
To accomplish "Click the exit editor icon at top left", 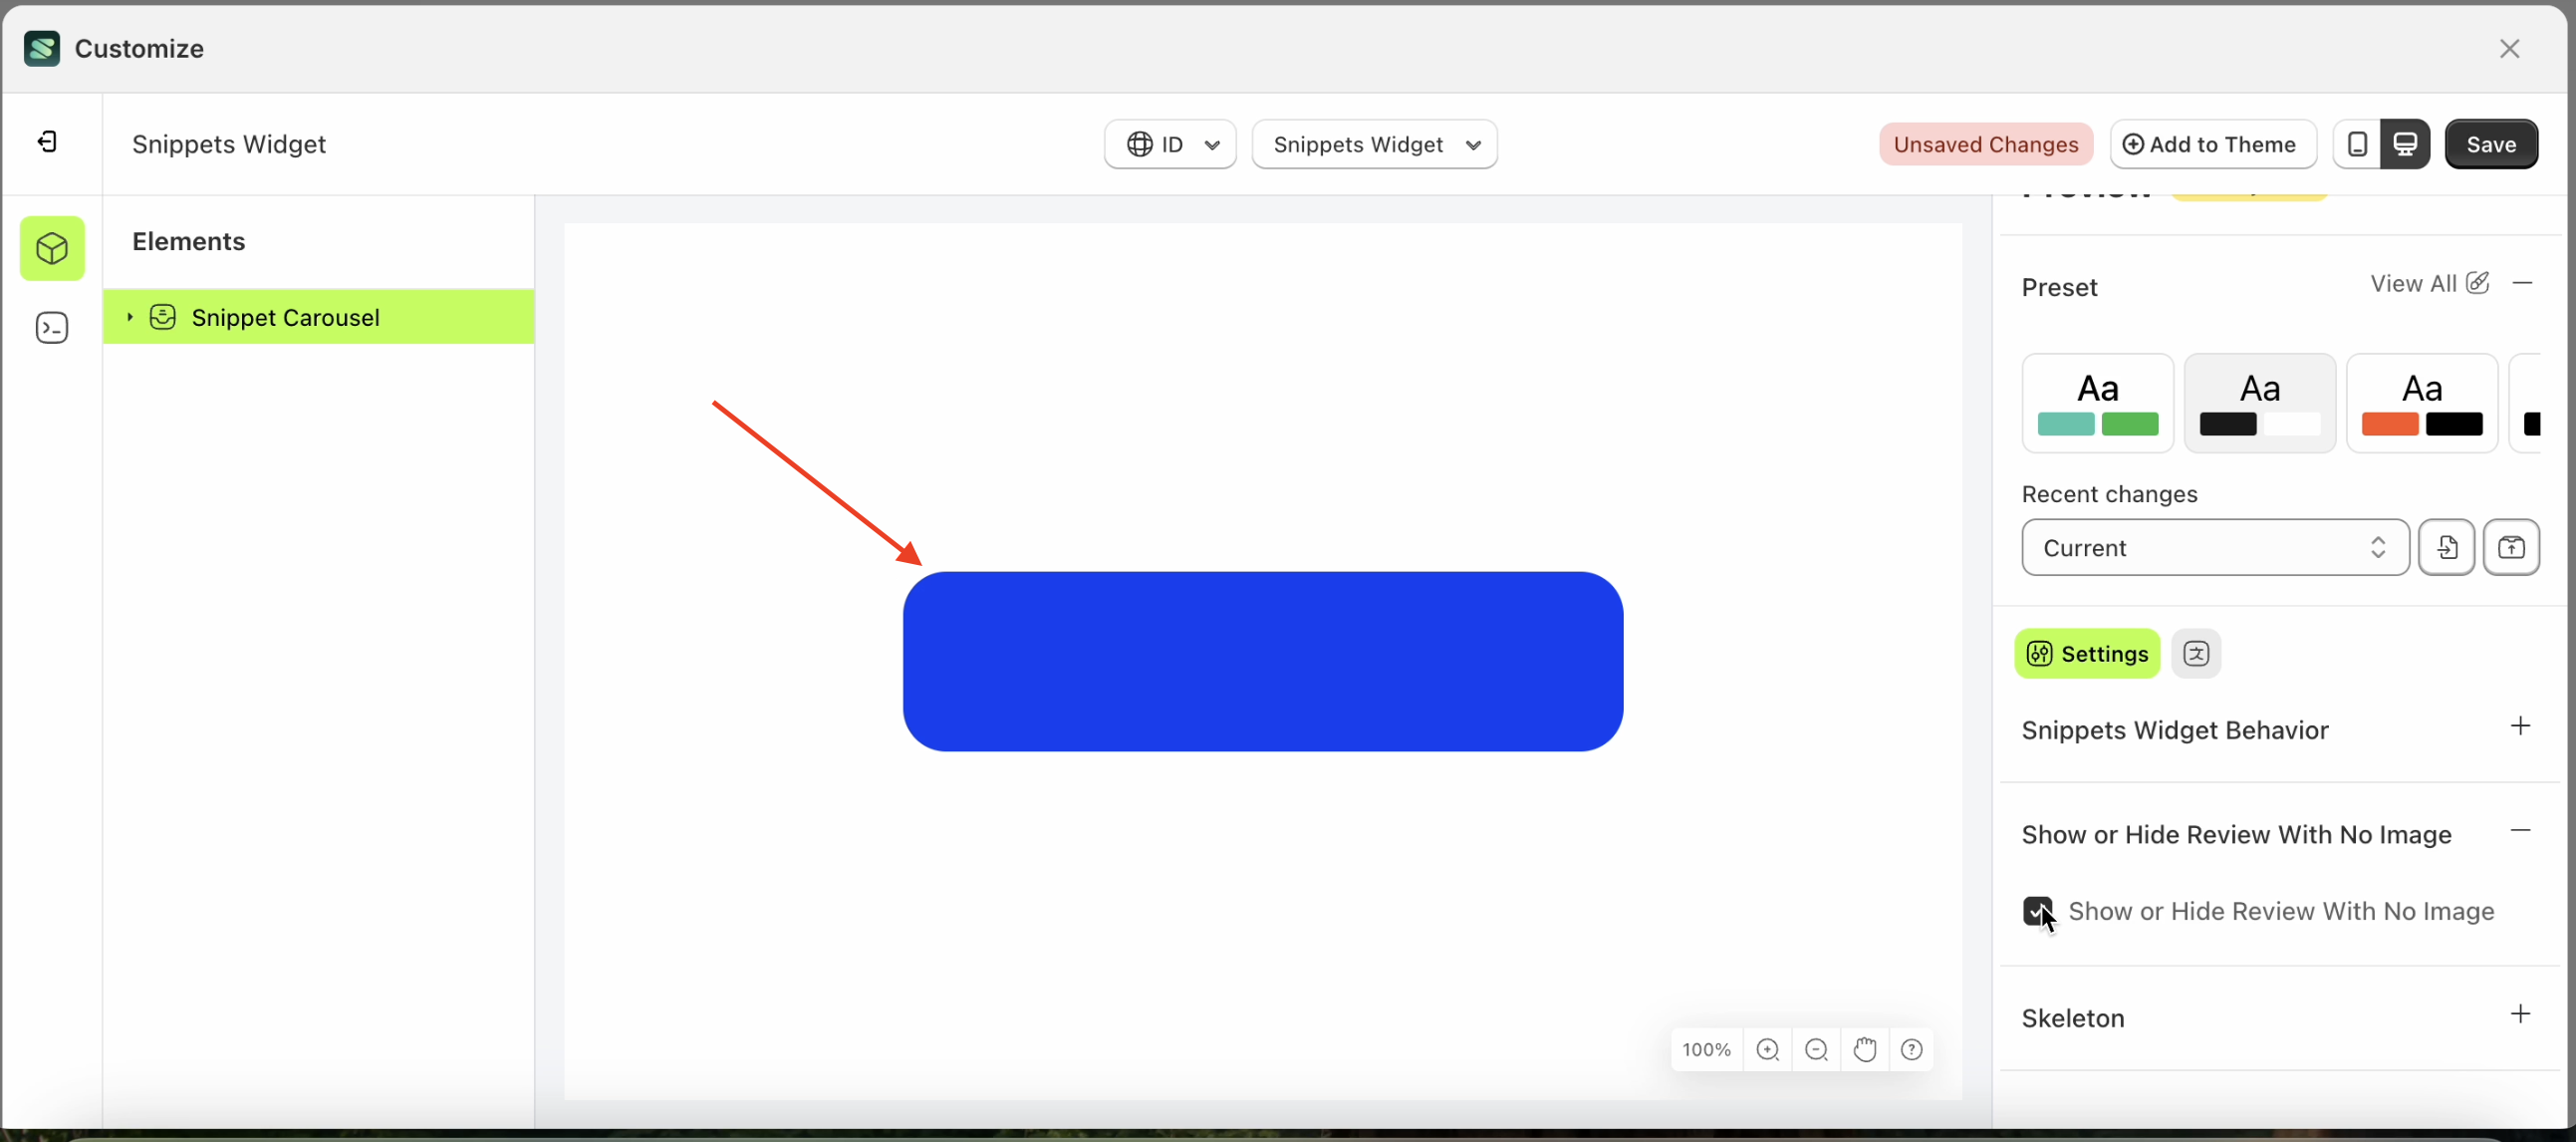I will [x=46, y=142].
